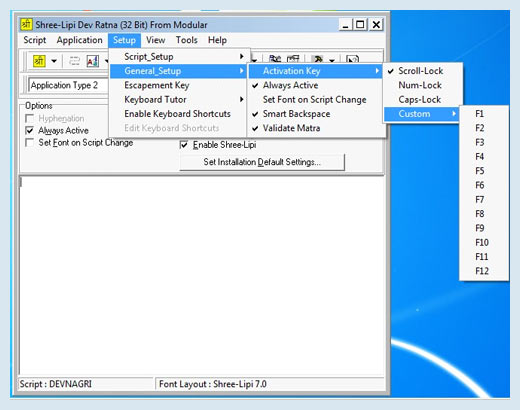Toggle Set Font on Script Change menu item
Viewport: 520px width, 410px height.
(x=315, y=100)
